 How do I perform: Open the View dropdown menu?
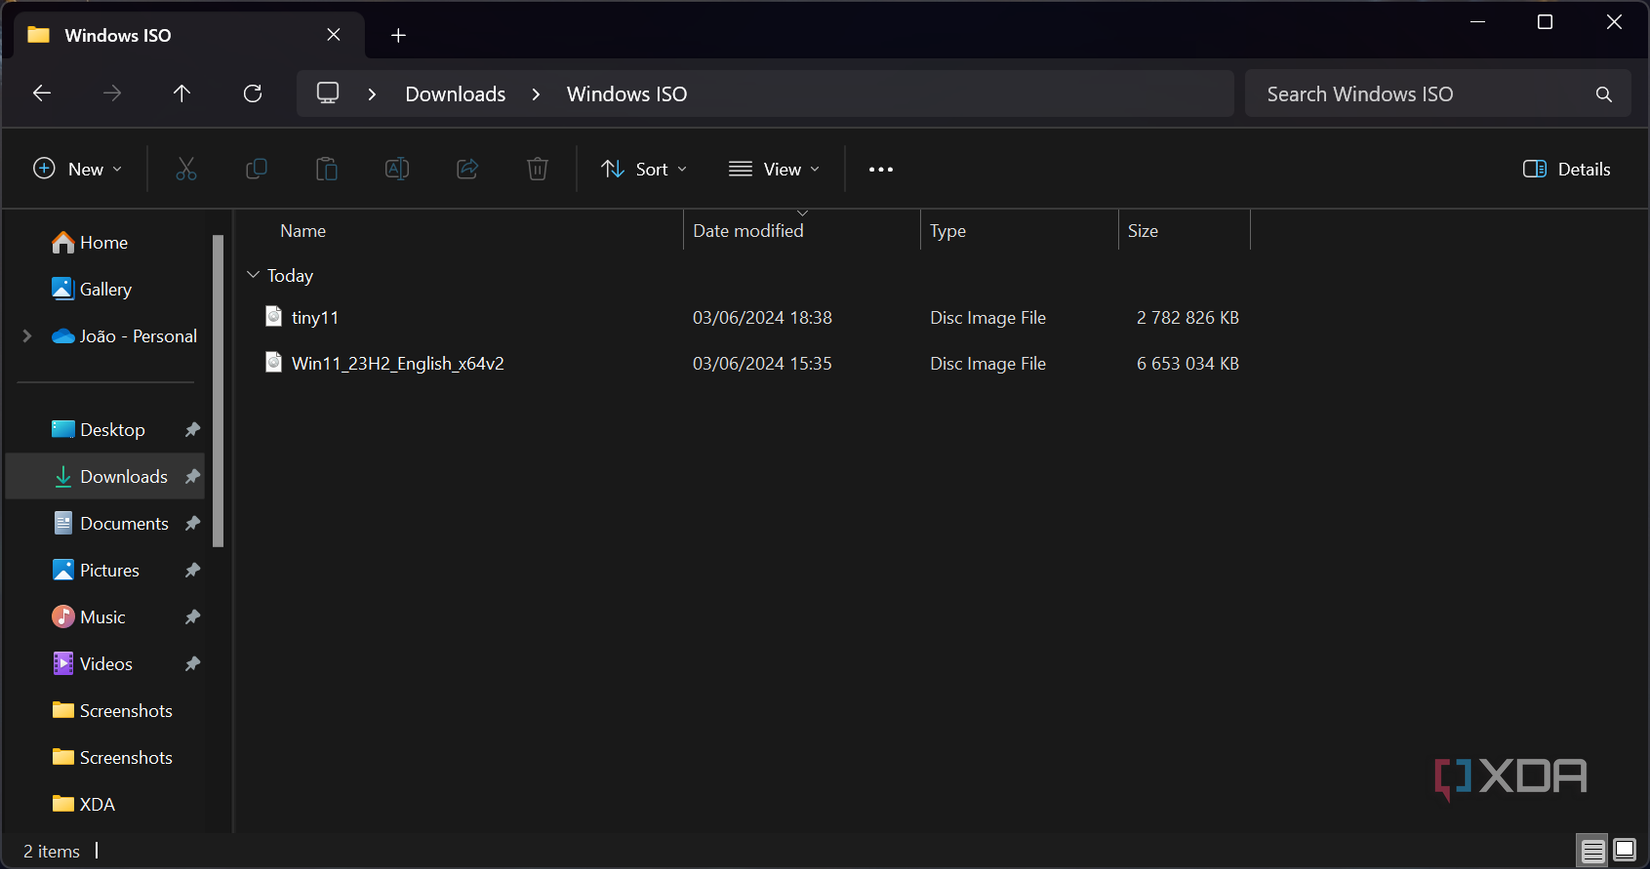tap(774, 169)
